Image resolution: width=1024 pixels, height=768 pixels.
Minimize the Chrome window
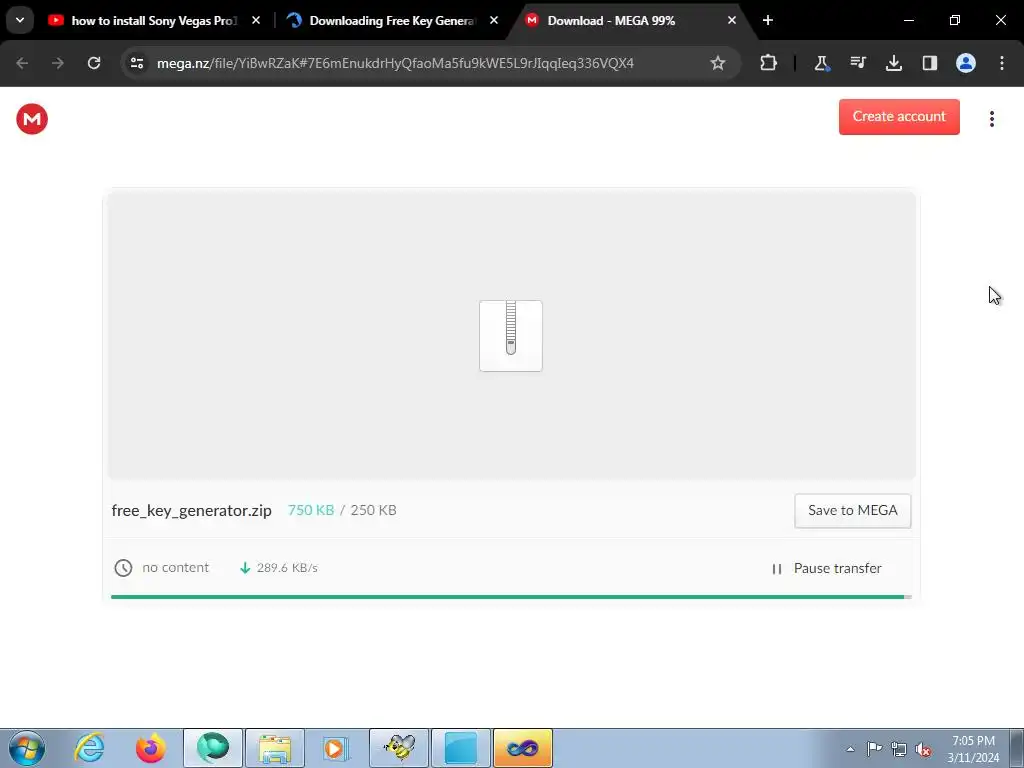click(x=908, y=21)
